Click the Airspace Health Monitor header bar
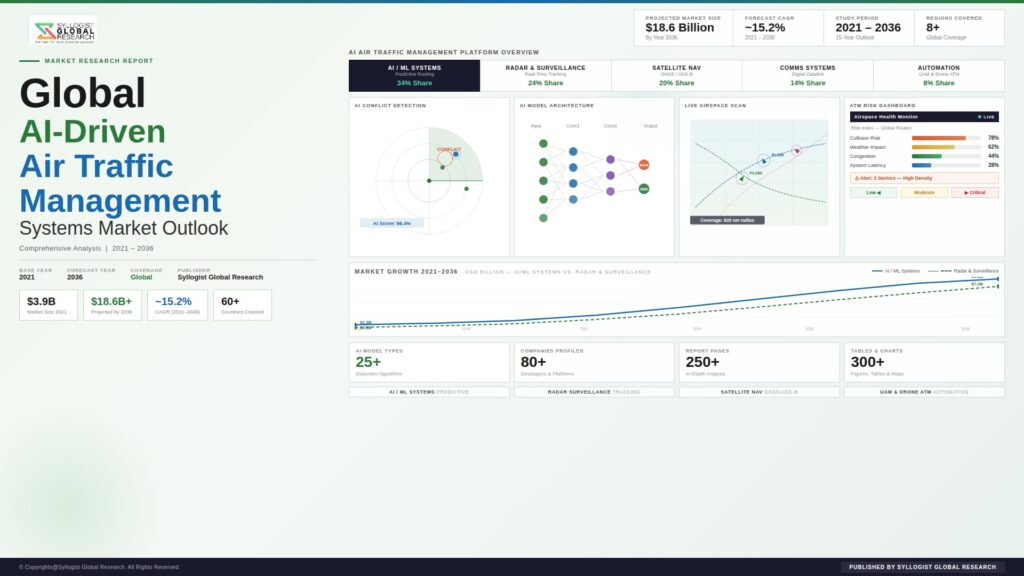1024x576 pixels. click(924, 117)
